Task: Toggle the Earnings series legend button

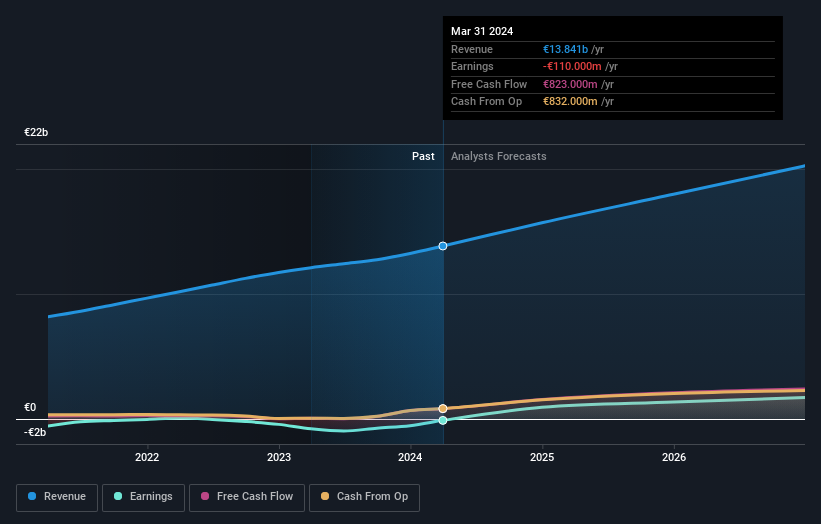Action: pyautogui.click(x=143, y=497)
